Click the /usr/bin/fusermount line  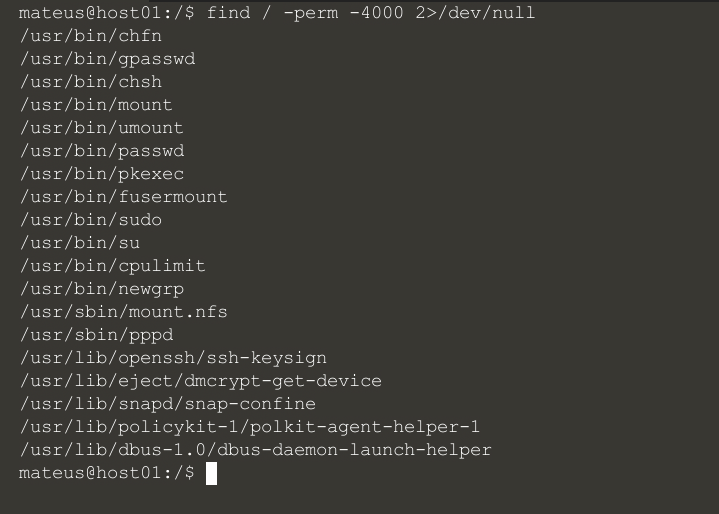pyautogui.click(x=123, y=197)
